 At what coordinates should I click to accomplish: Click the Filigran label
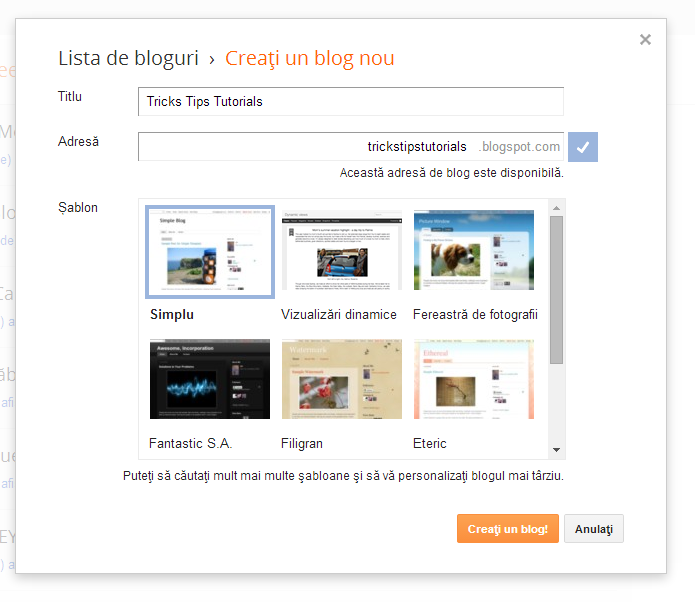(302, 443)
